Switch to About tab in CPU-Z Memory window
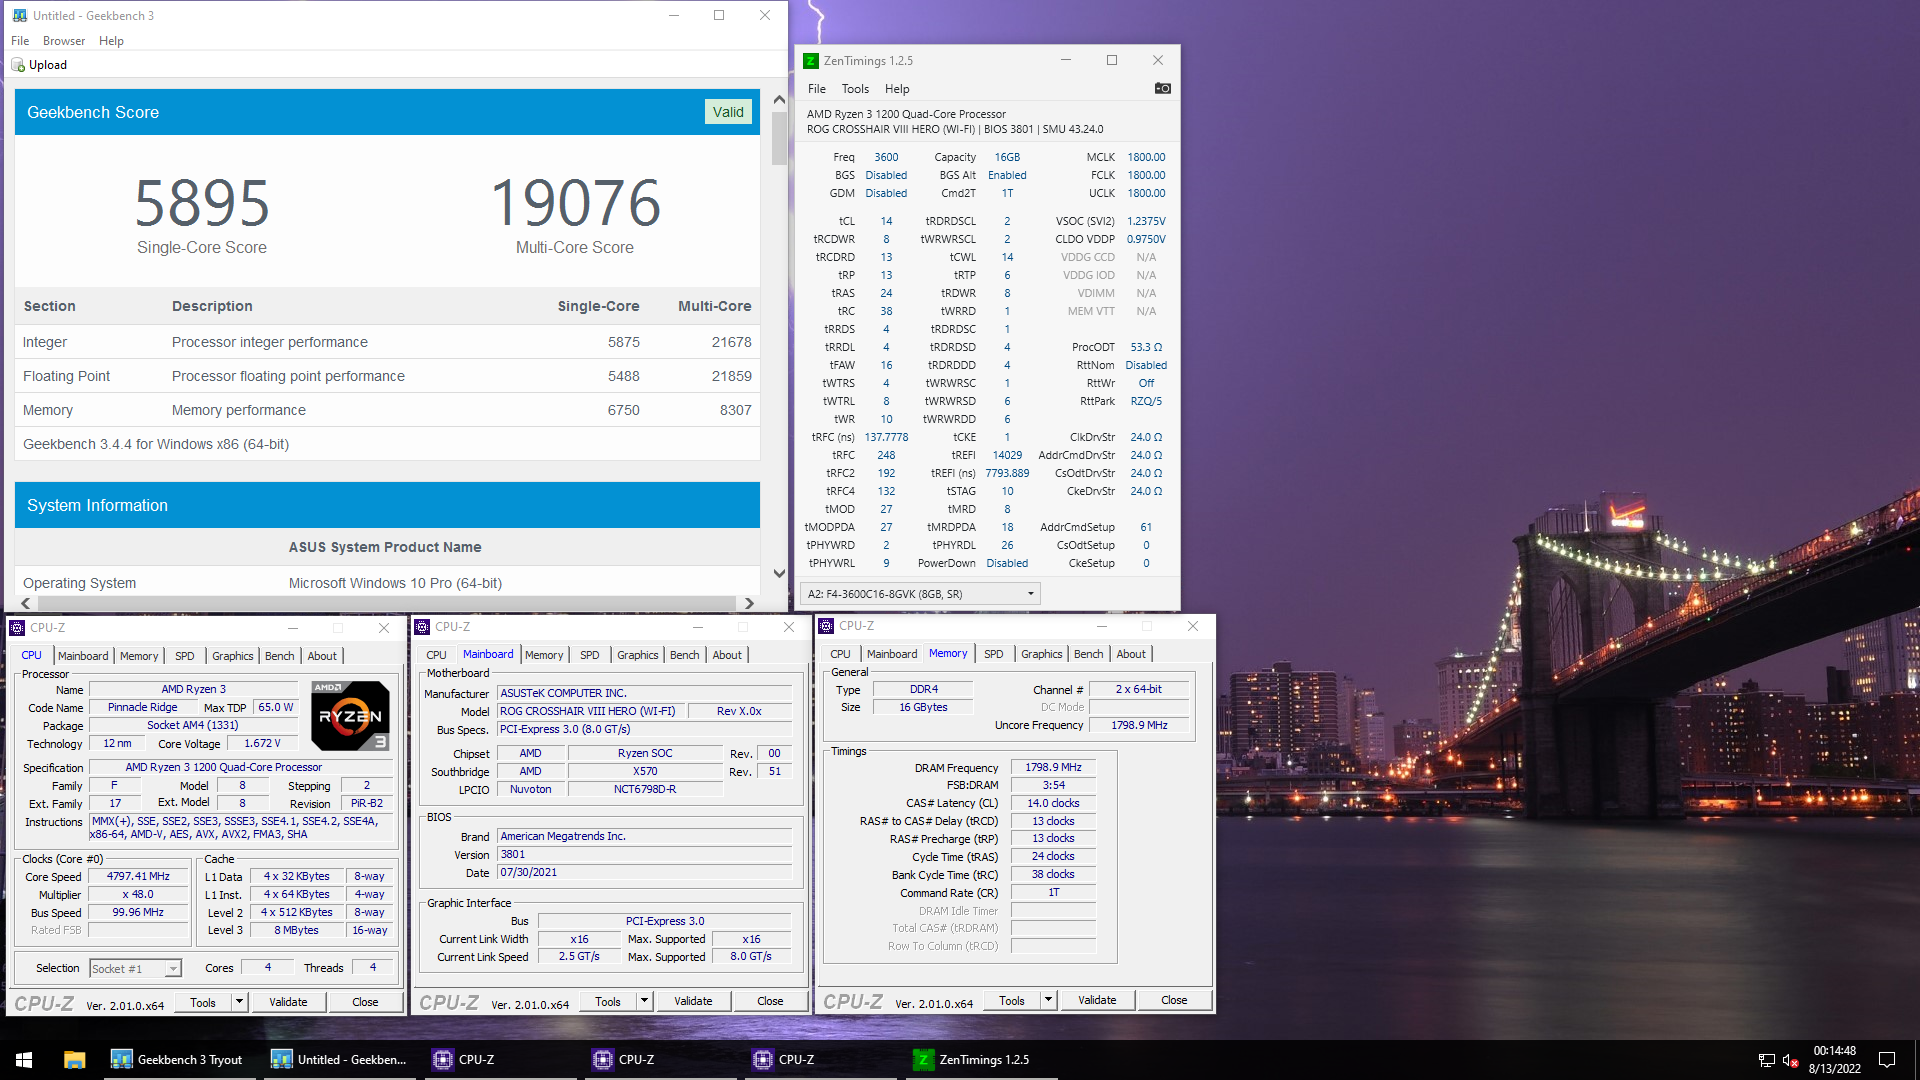The image size is (1920, 1080). [1131, 654]
